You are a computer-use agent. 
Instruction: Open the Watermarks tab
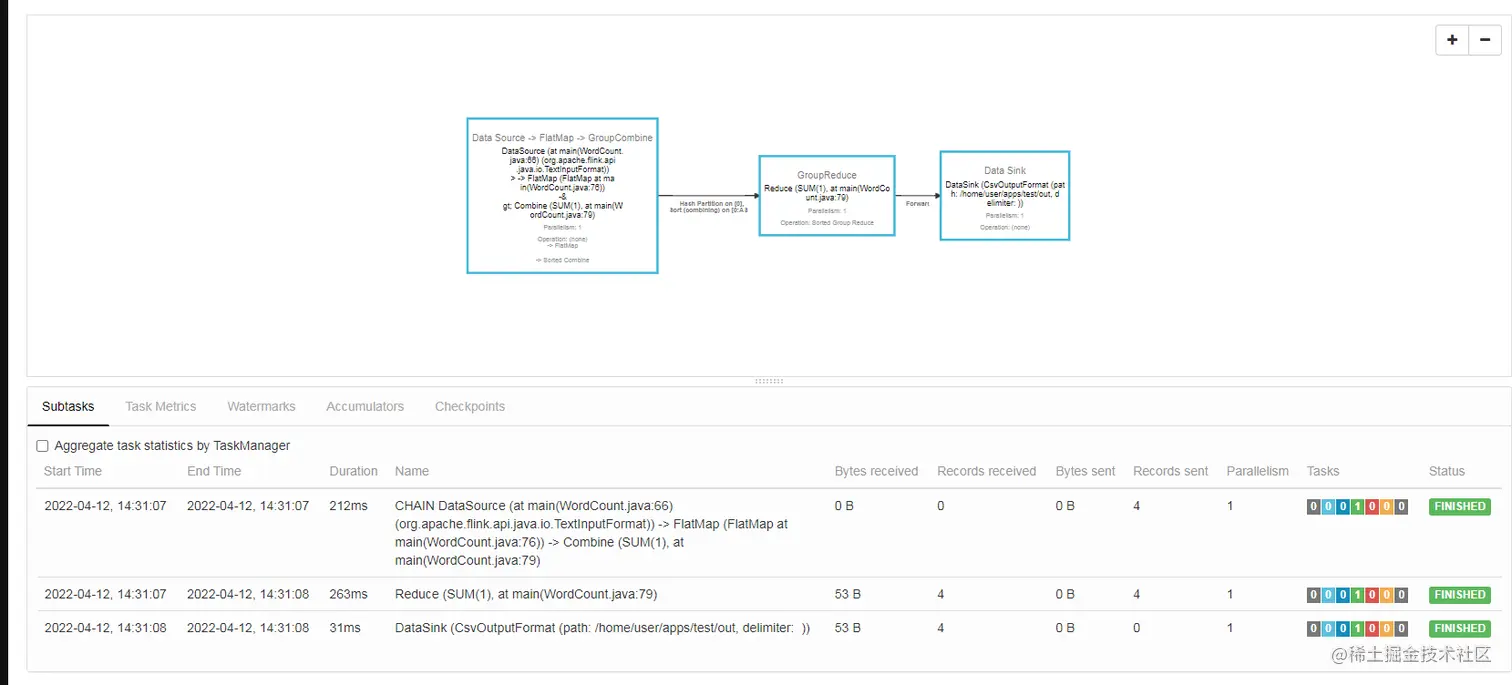261,407
